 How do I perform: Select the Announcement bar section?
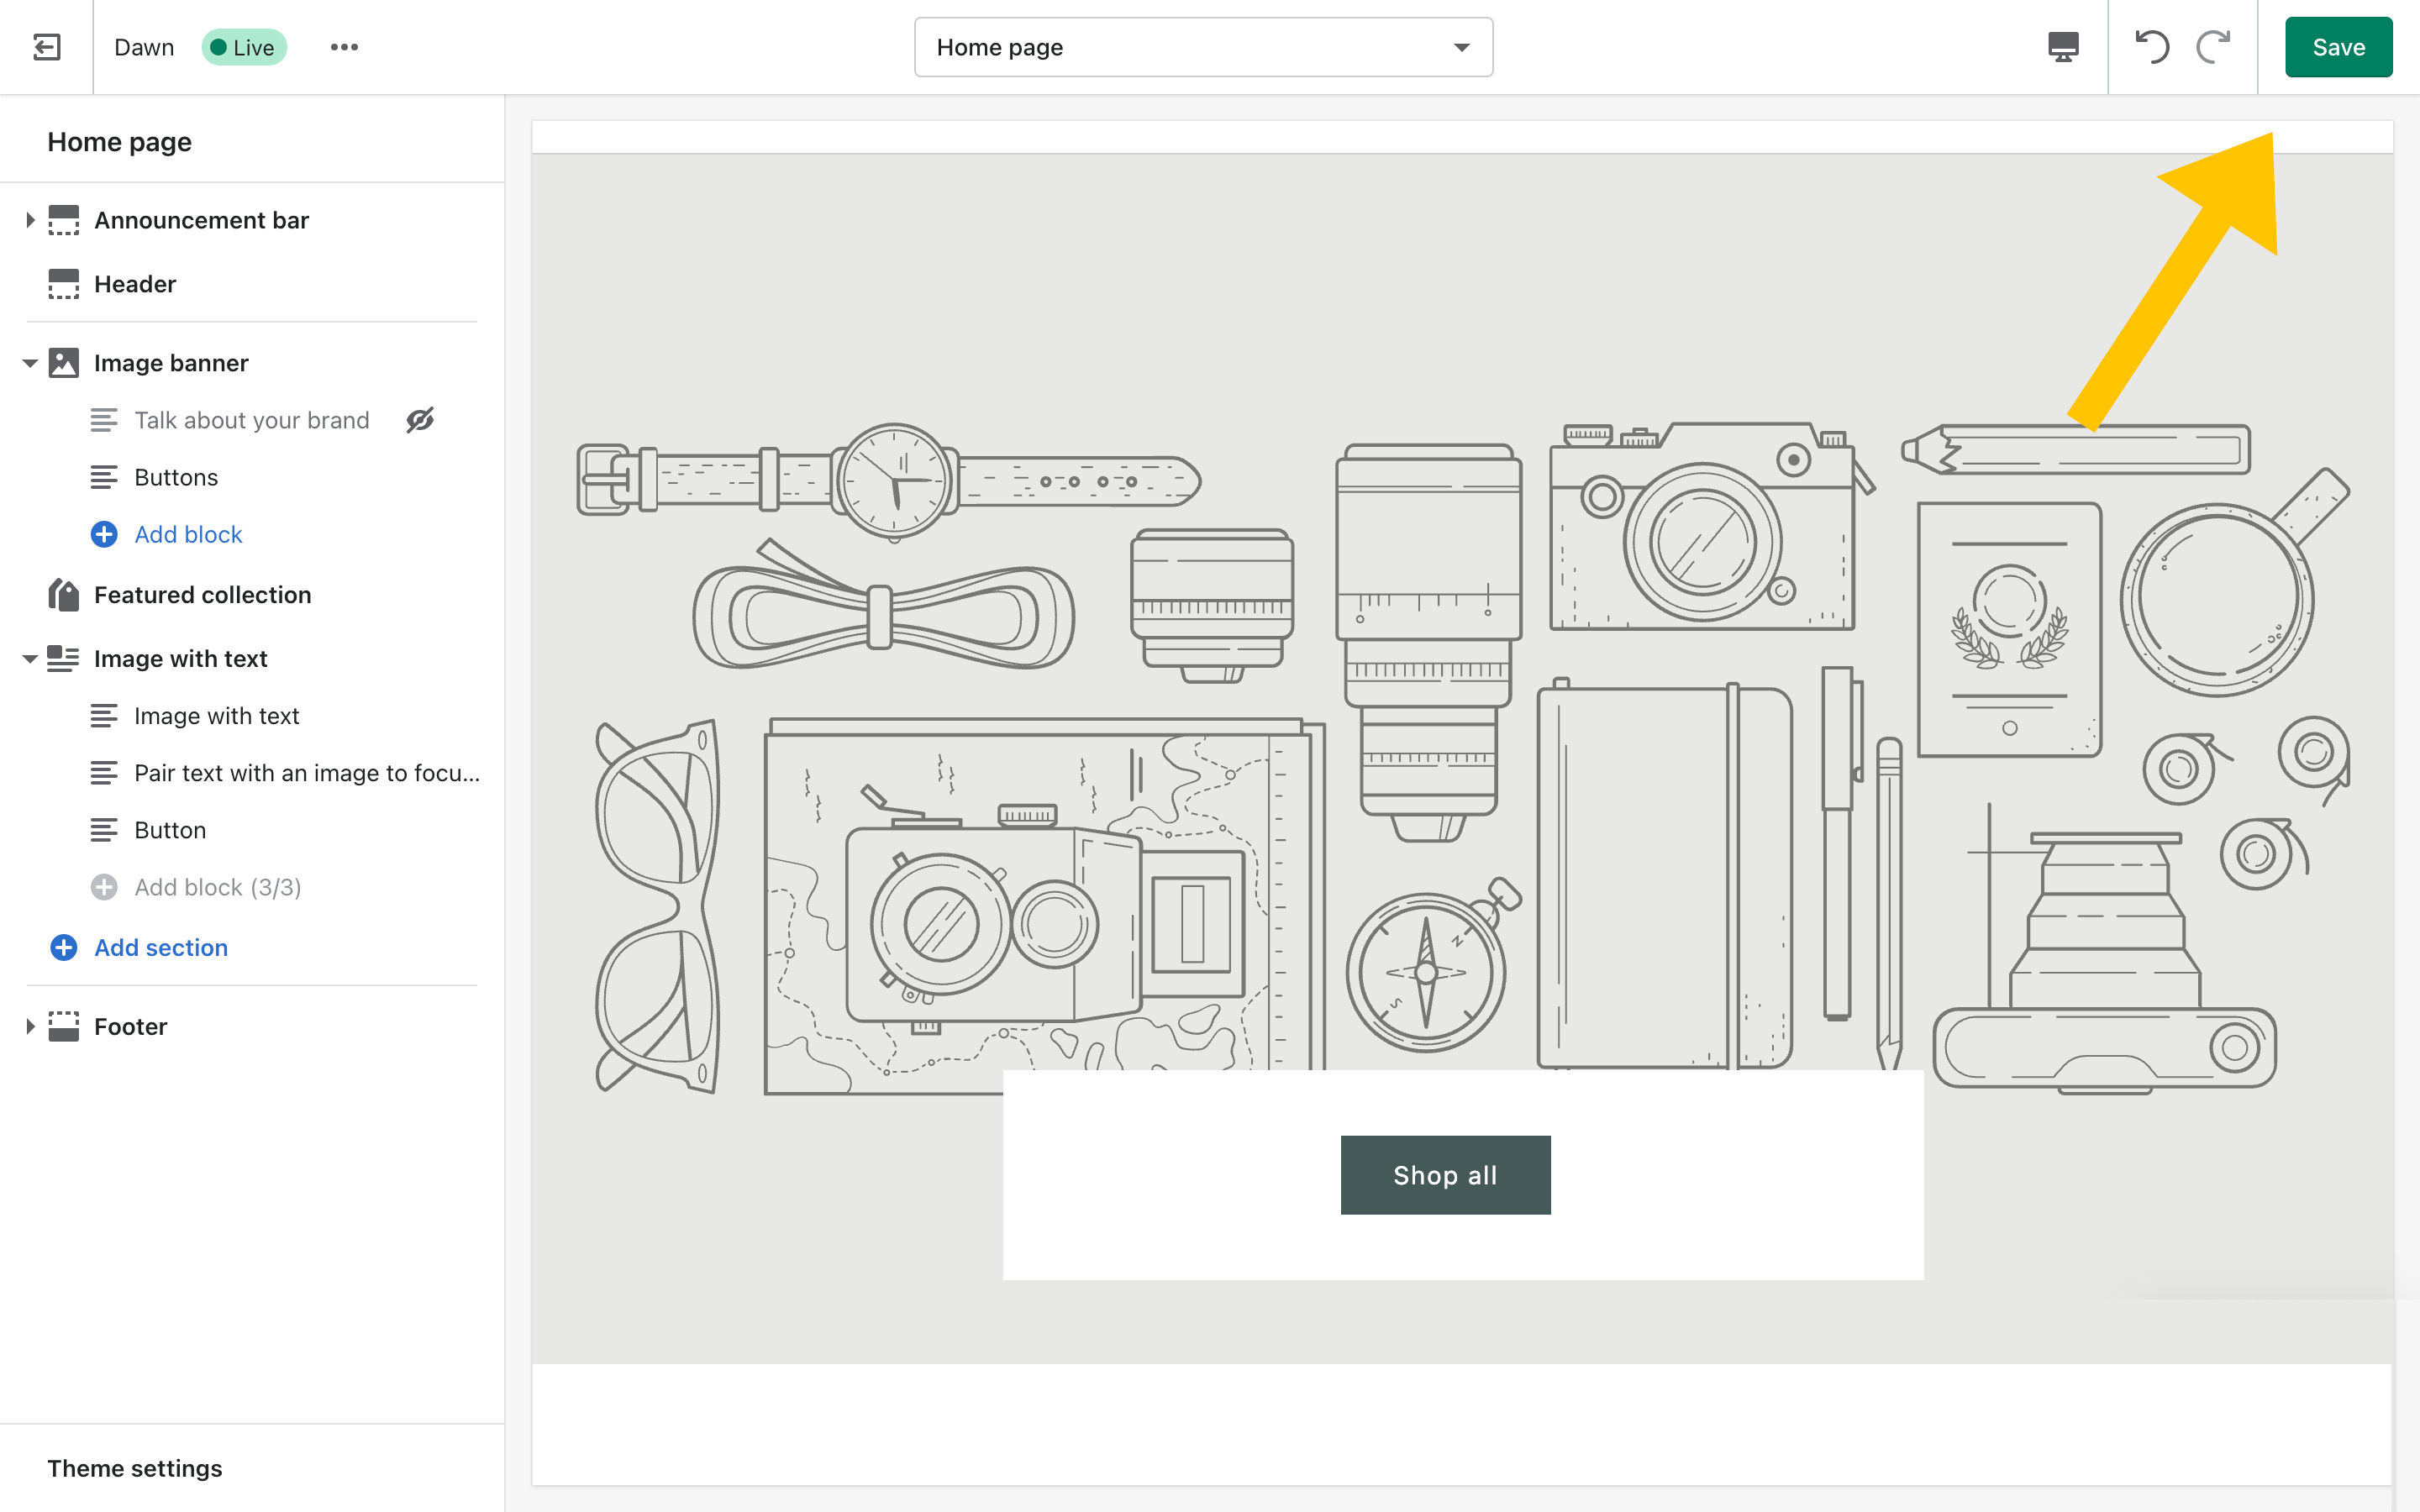coord(203,219)
